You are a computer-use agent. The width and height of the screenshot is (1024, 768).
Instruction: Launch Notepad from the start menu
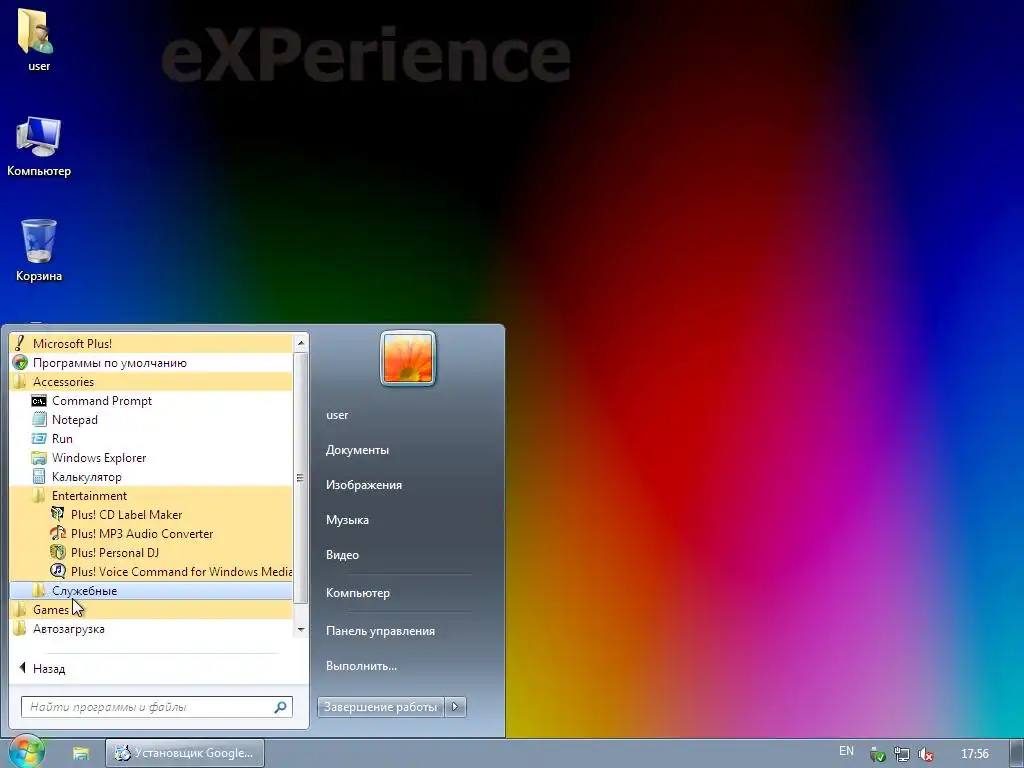[151, 420]
